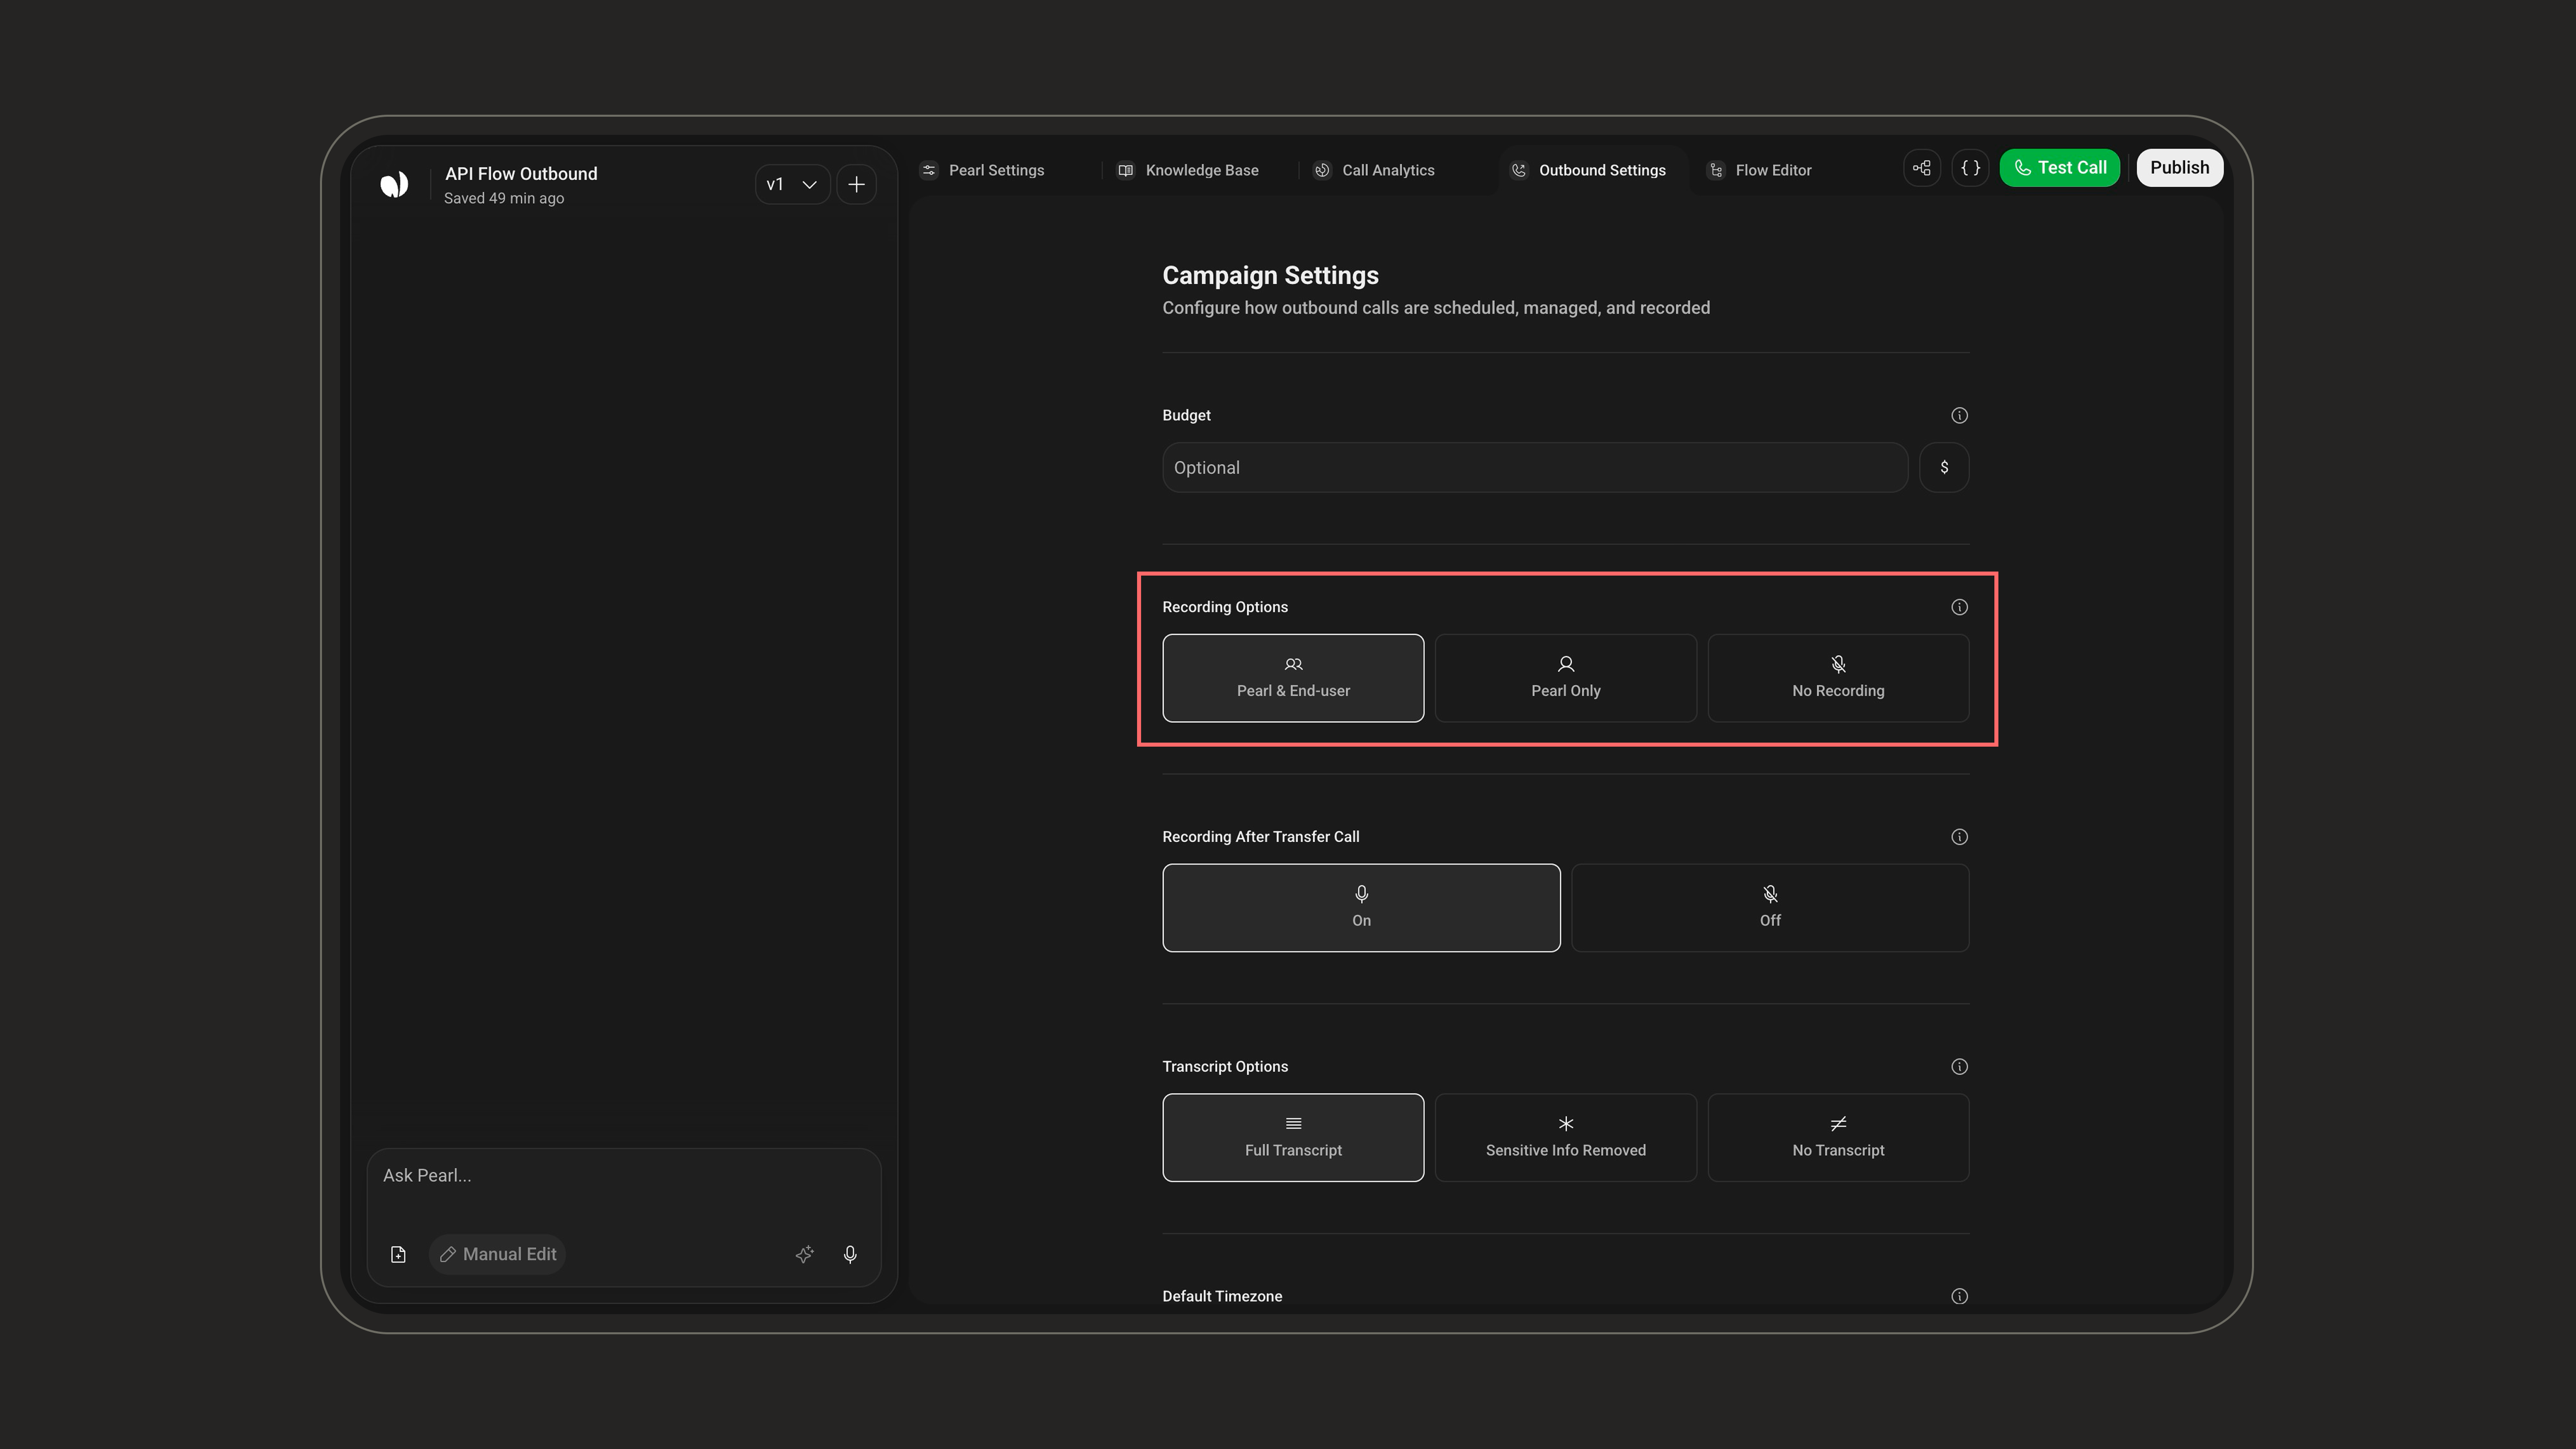Open the v1 version dropdown
Screen dimensions: 2576x1449
[x=792, y=184]
